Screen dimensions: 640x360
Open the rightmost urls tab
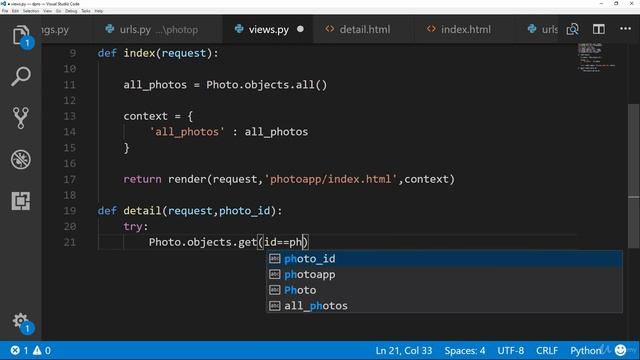(x=542, y=29)
